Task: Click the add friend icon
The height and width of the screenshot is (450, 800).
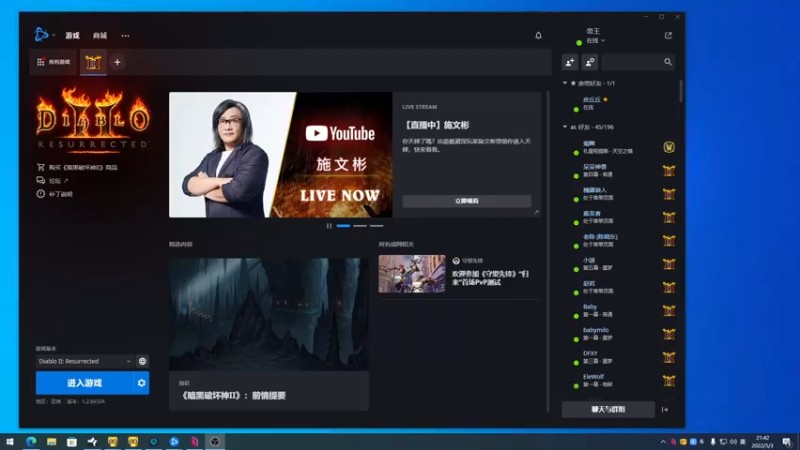Action: click(x=570, y=62)
